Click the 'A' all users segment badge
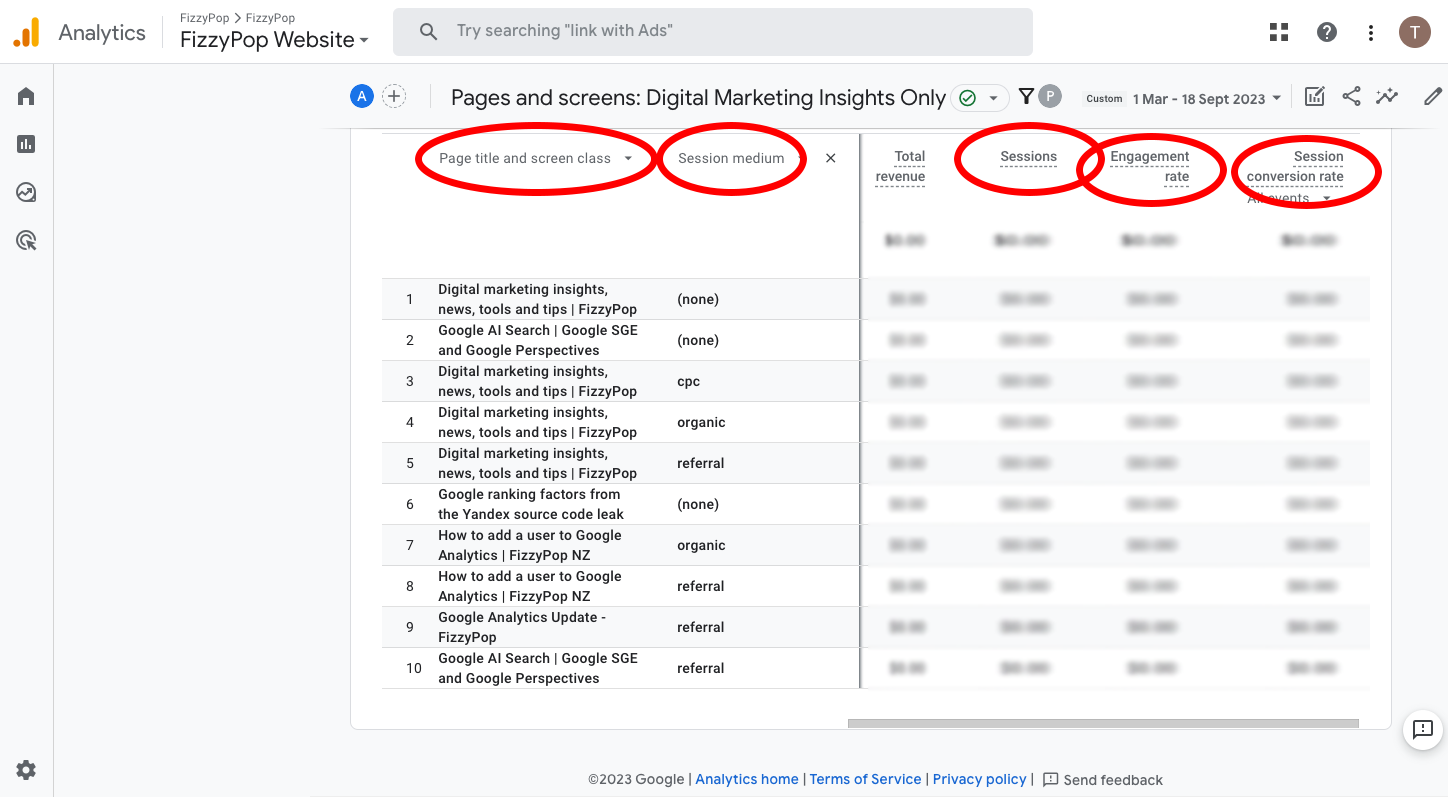 tap(361, 96)
